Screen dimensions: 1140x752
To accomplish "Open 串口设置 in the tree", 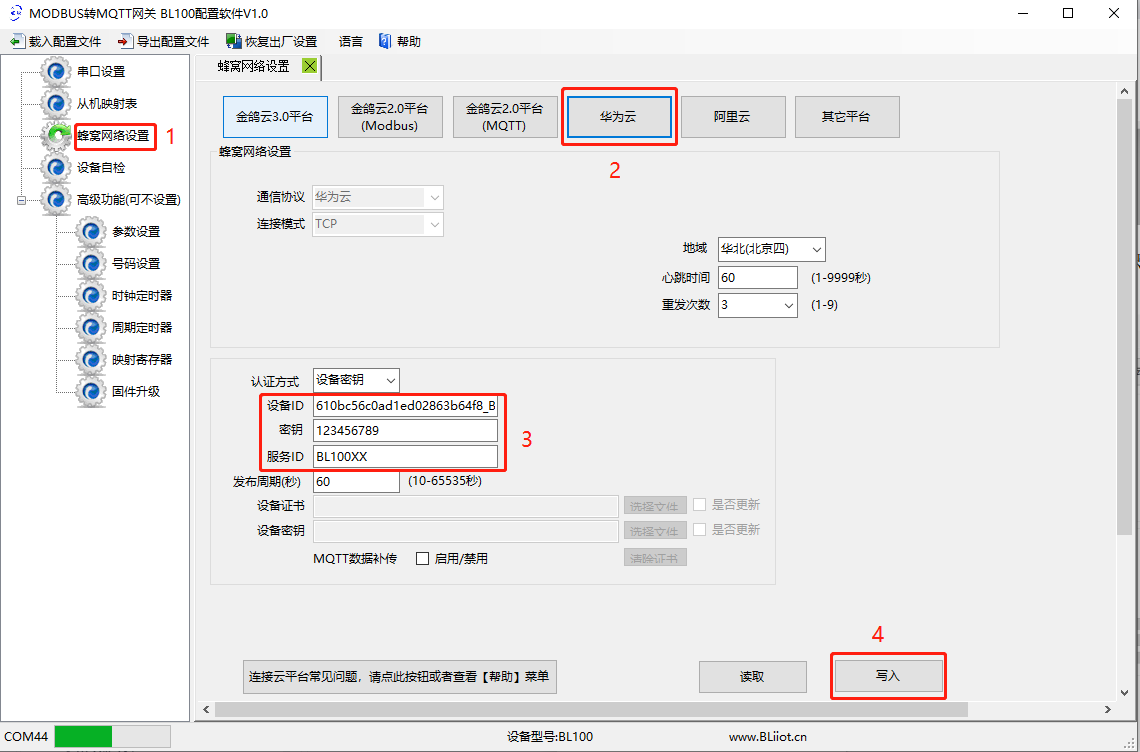I will tap(101, 71).
